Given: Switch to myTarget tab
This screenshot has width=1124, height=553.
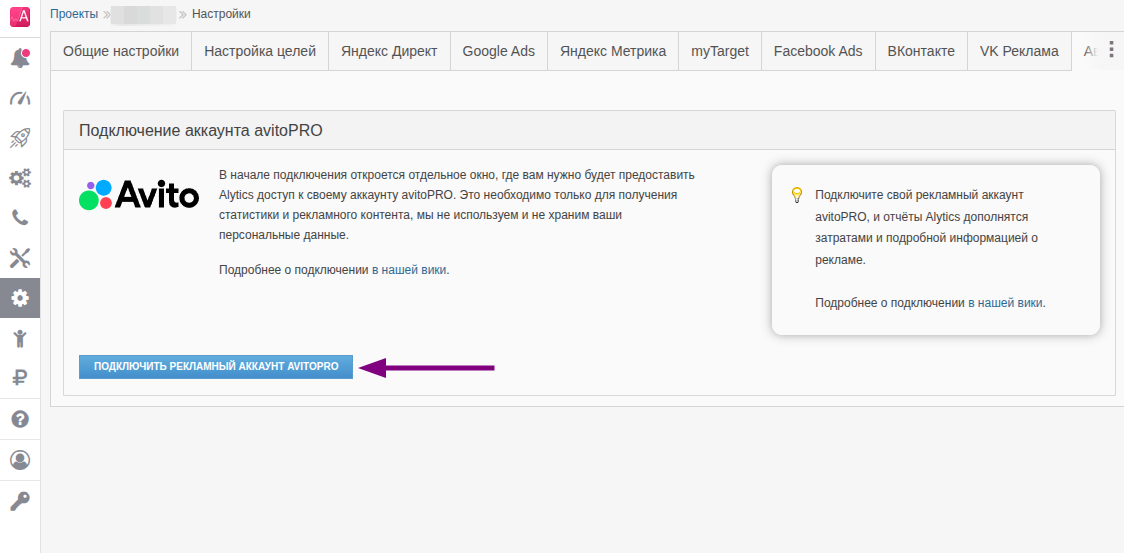Looking at the screenshot, I should pyautogui.click(x=720, y=52).
